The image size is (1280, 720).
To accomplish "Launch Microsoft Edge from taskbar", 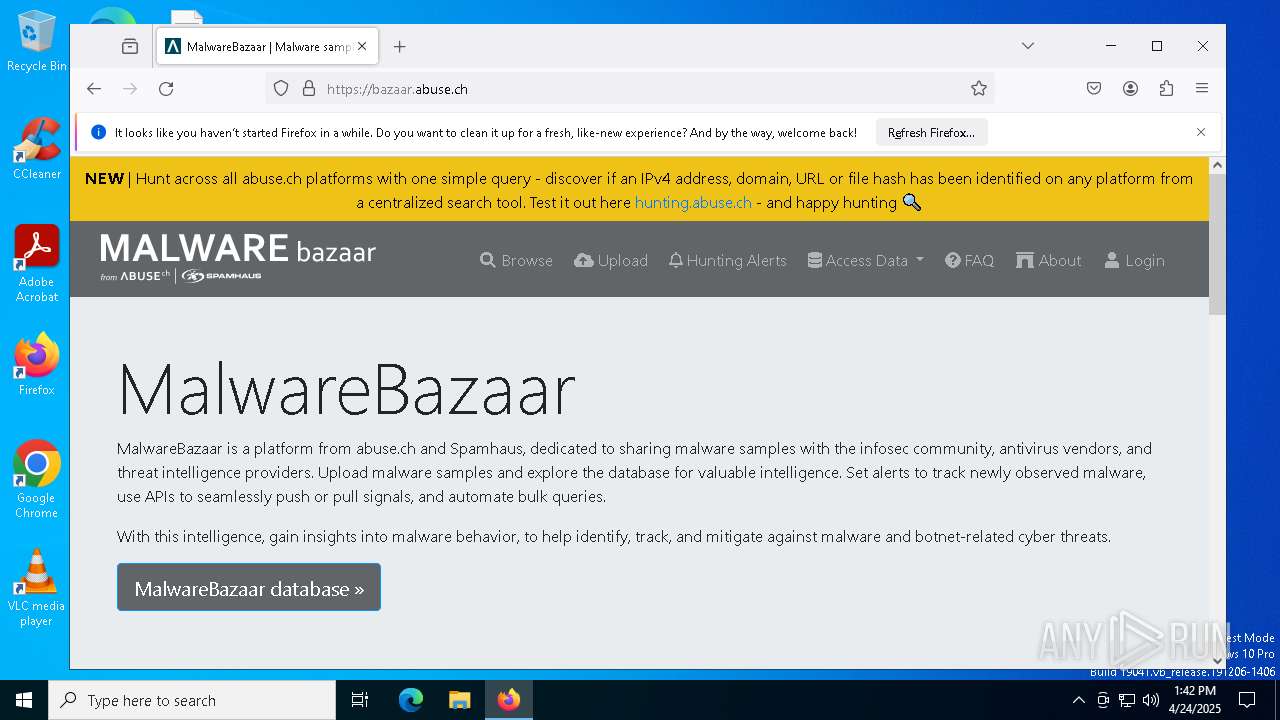I will click(411, 700).
